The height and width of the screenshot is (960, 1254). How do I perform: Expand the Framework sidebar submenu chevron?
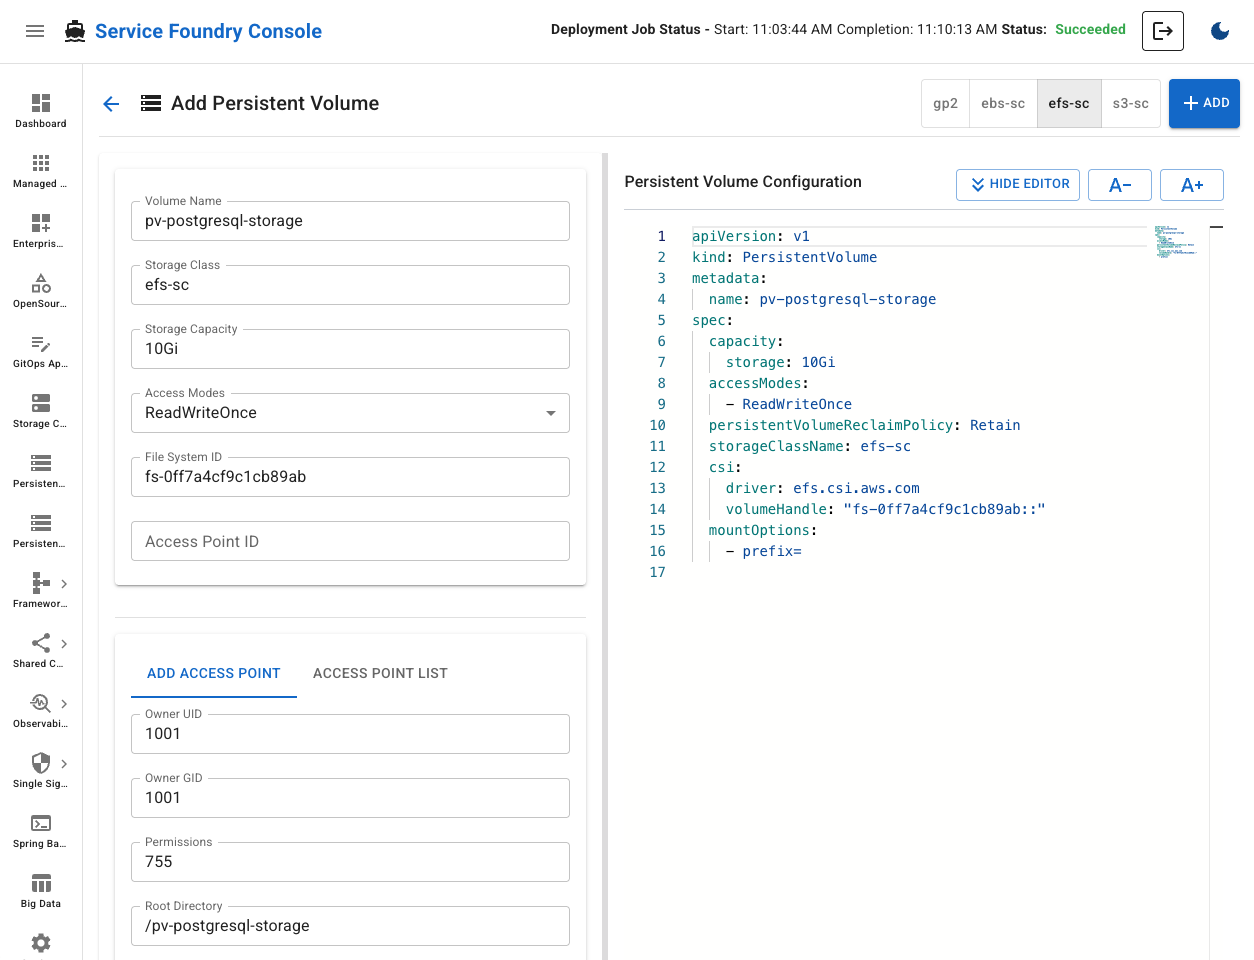point(64,584)
